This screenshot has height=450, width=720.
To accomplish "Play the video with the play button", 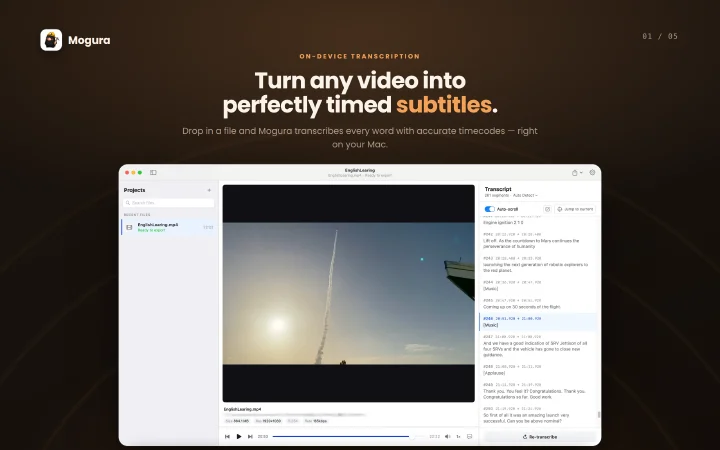I will coord(239,437).
